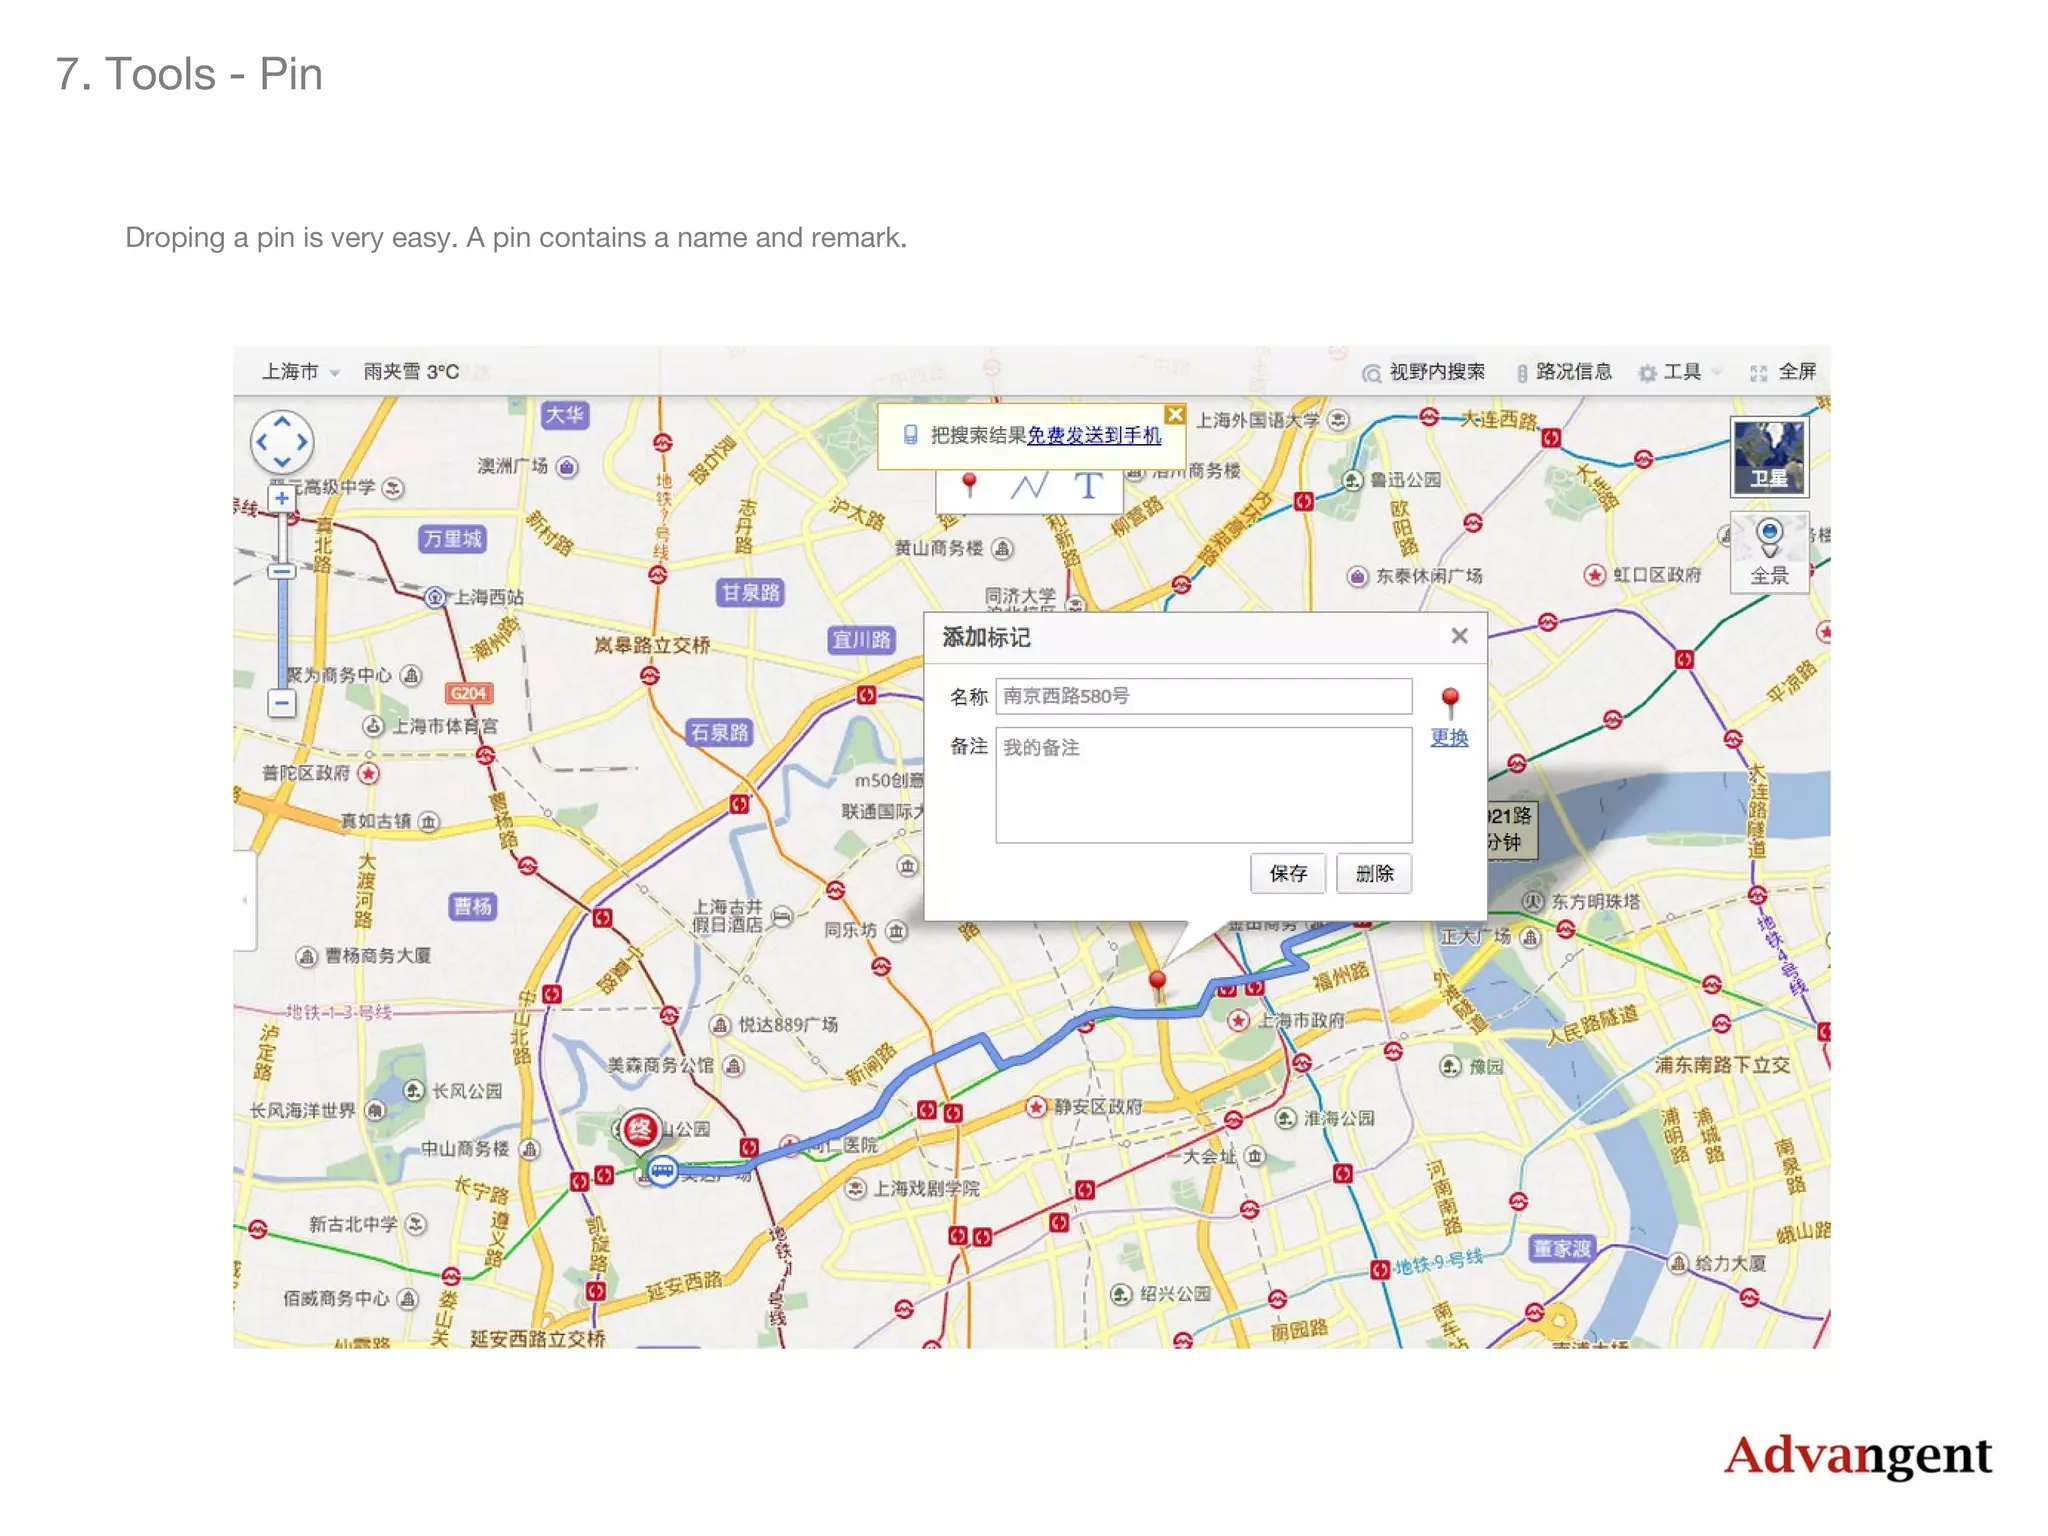This screenshot has height=1536, width=2048.
Task: Click the 免费发送到手机 link
Action: tap(1094, 435)
